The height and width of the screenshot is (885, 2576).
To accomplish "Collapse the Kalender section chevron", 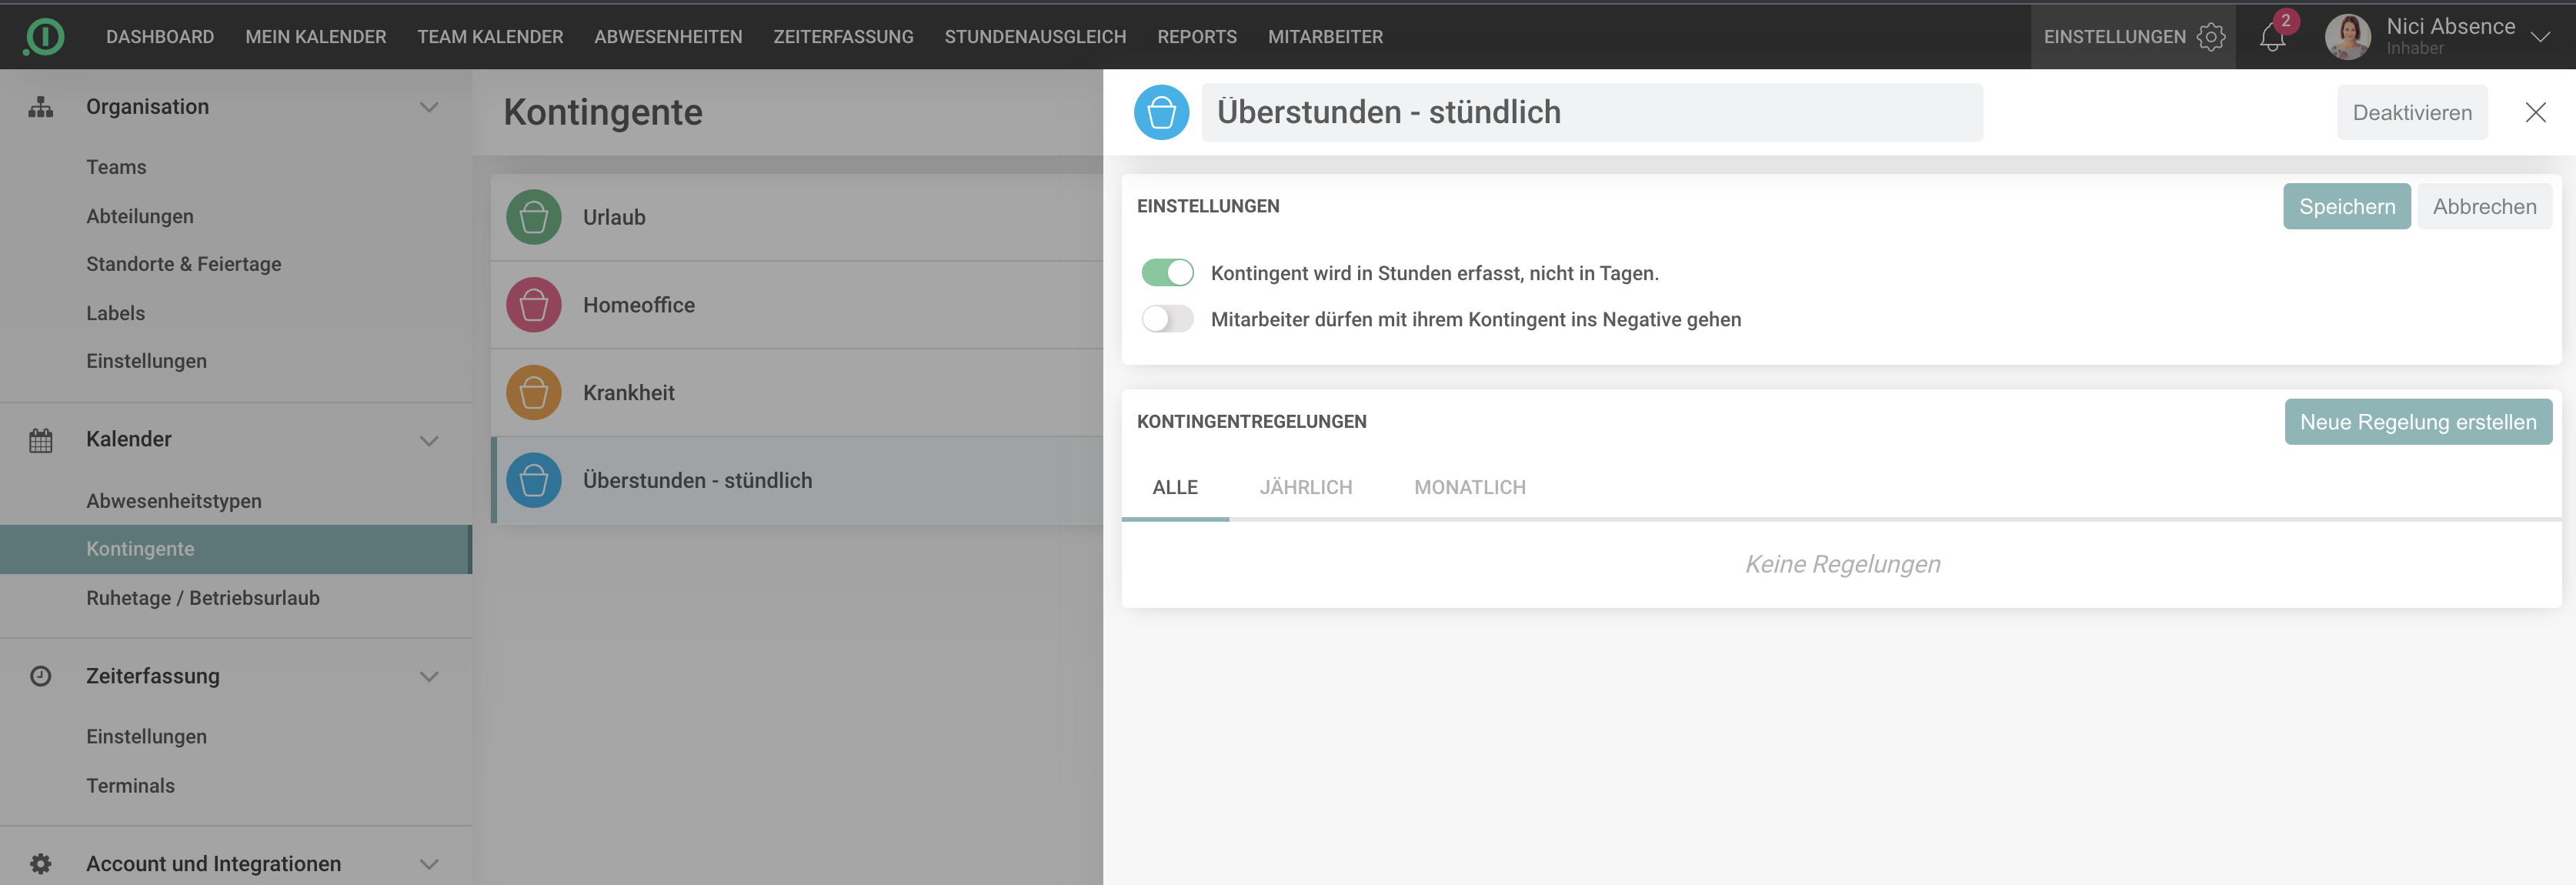I will [x=429, y=440].
